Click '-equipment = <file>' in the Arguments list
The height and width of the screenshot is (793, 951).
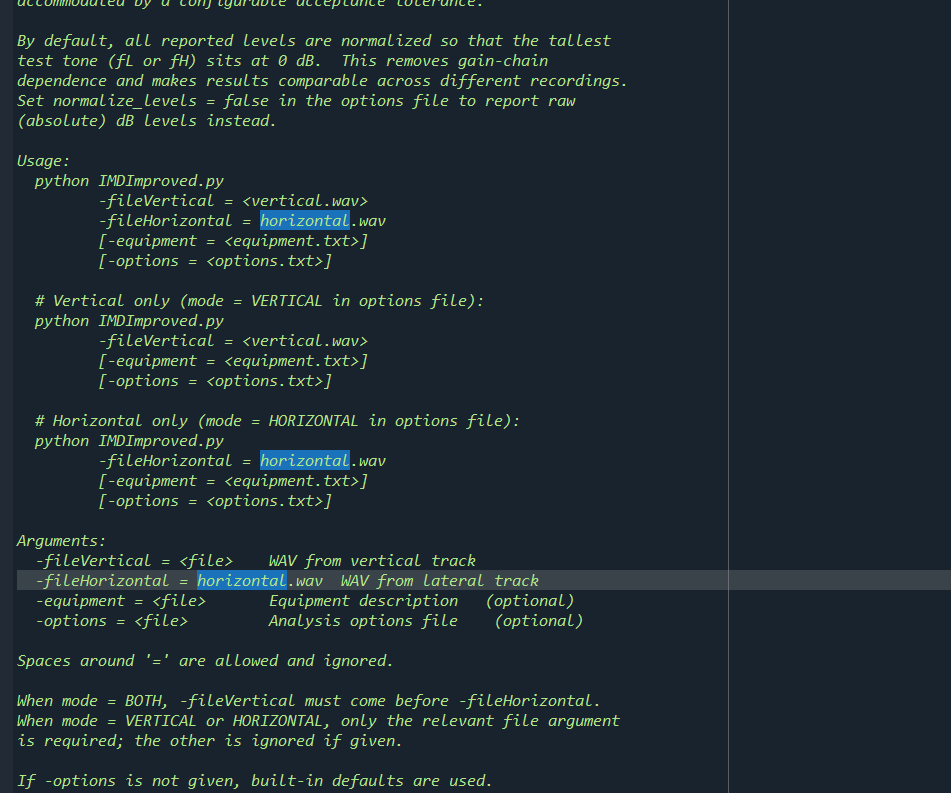coord(121,602)
